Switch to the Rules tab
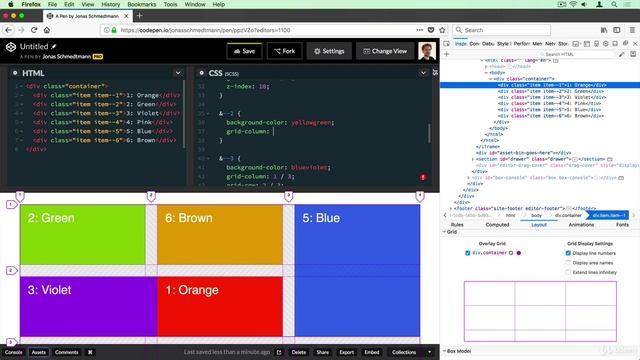Screen dimensions: 640x360 click(457, 225)
